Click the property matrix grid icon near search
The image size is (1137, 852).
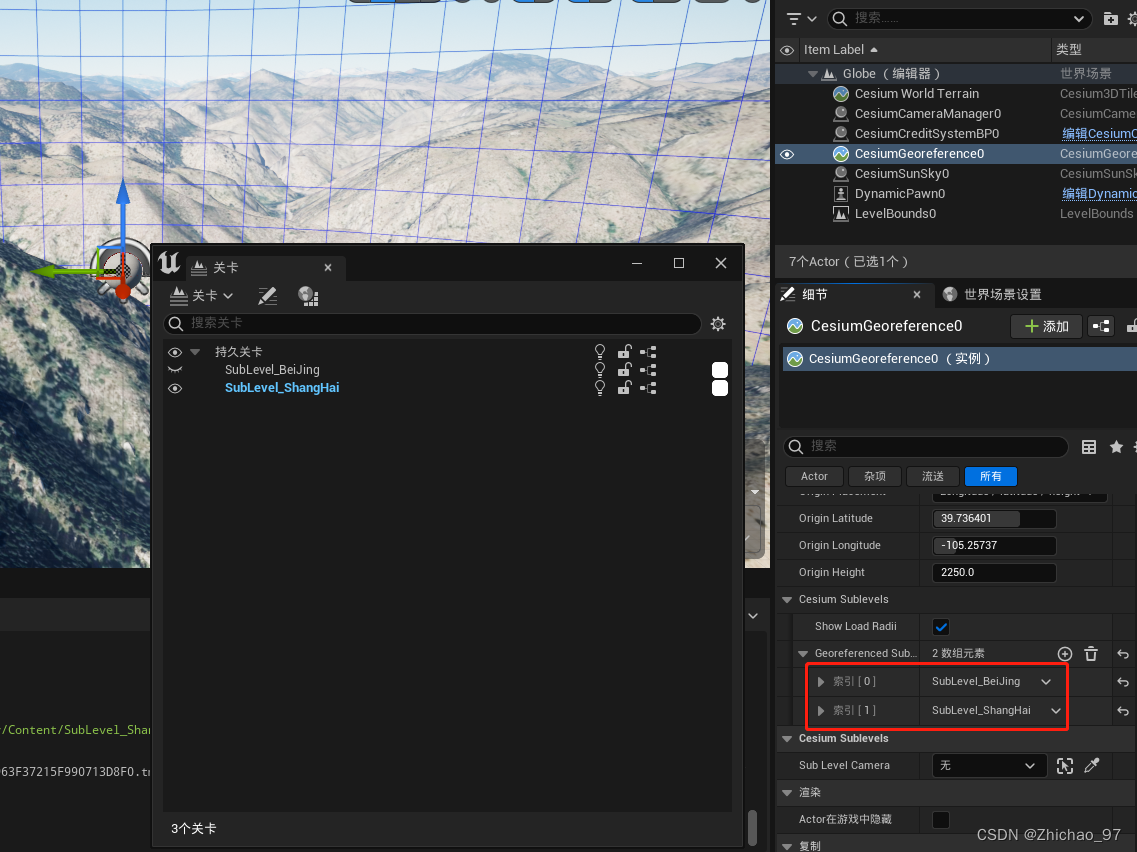point(1089,446)
